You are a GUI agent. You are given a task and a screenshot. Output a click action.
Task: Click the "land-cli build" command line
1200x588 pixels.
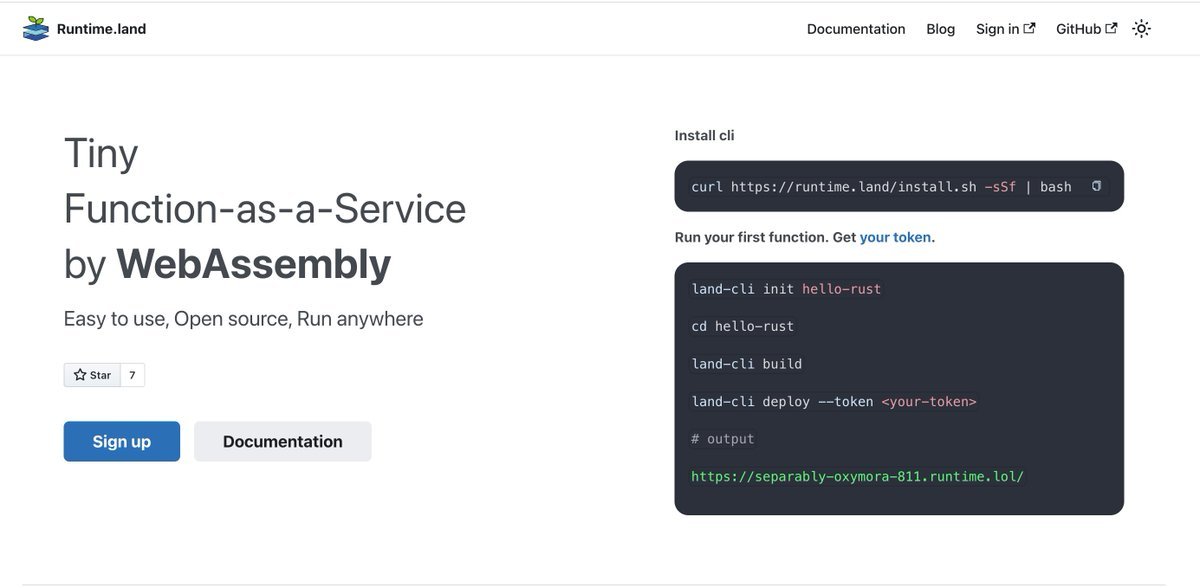[x=746, y=364]
